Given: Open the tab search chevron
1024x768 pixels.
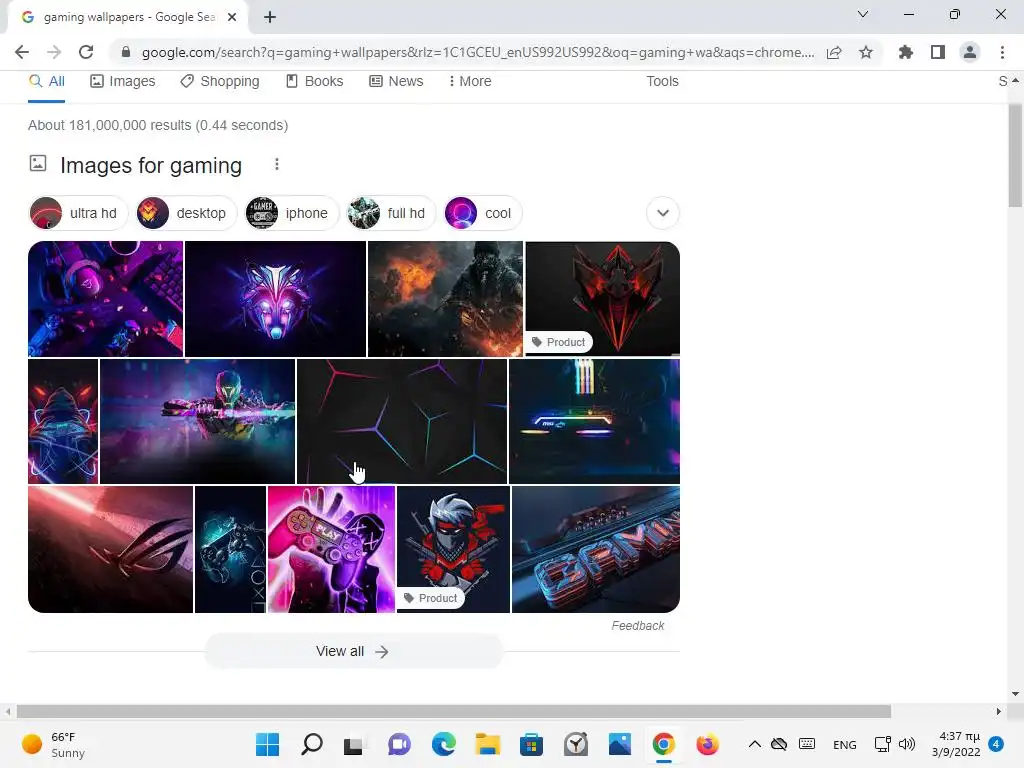Looking at the screenshot, I should [863, 14].
